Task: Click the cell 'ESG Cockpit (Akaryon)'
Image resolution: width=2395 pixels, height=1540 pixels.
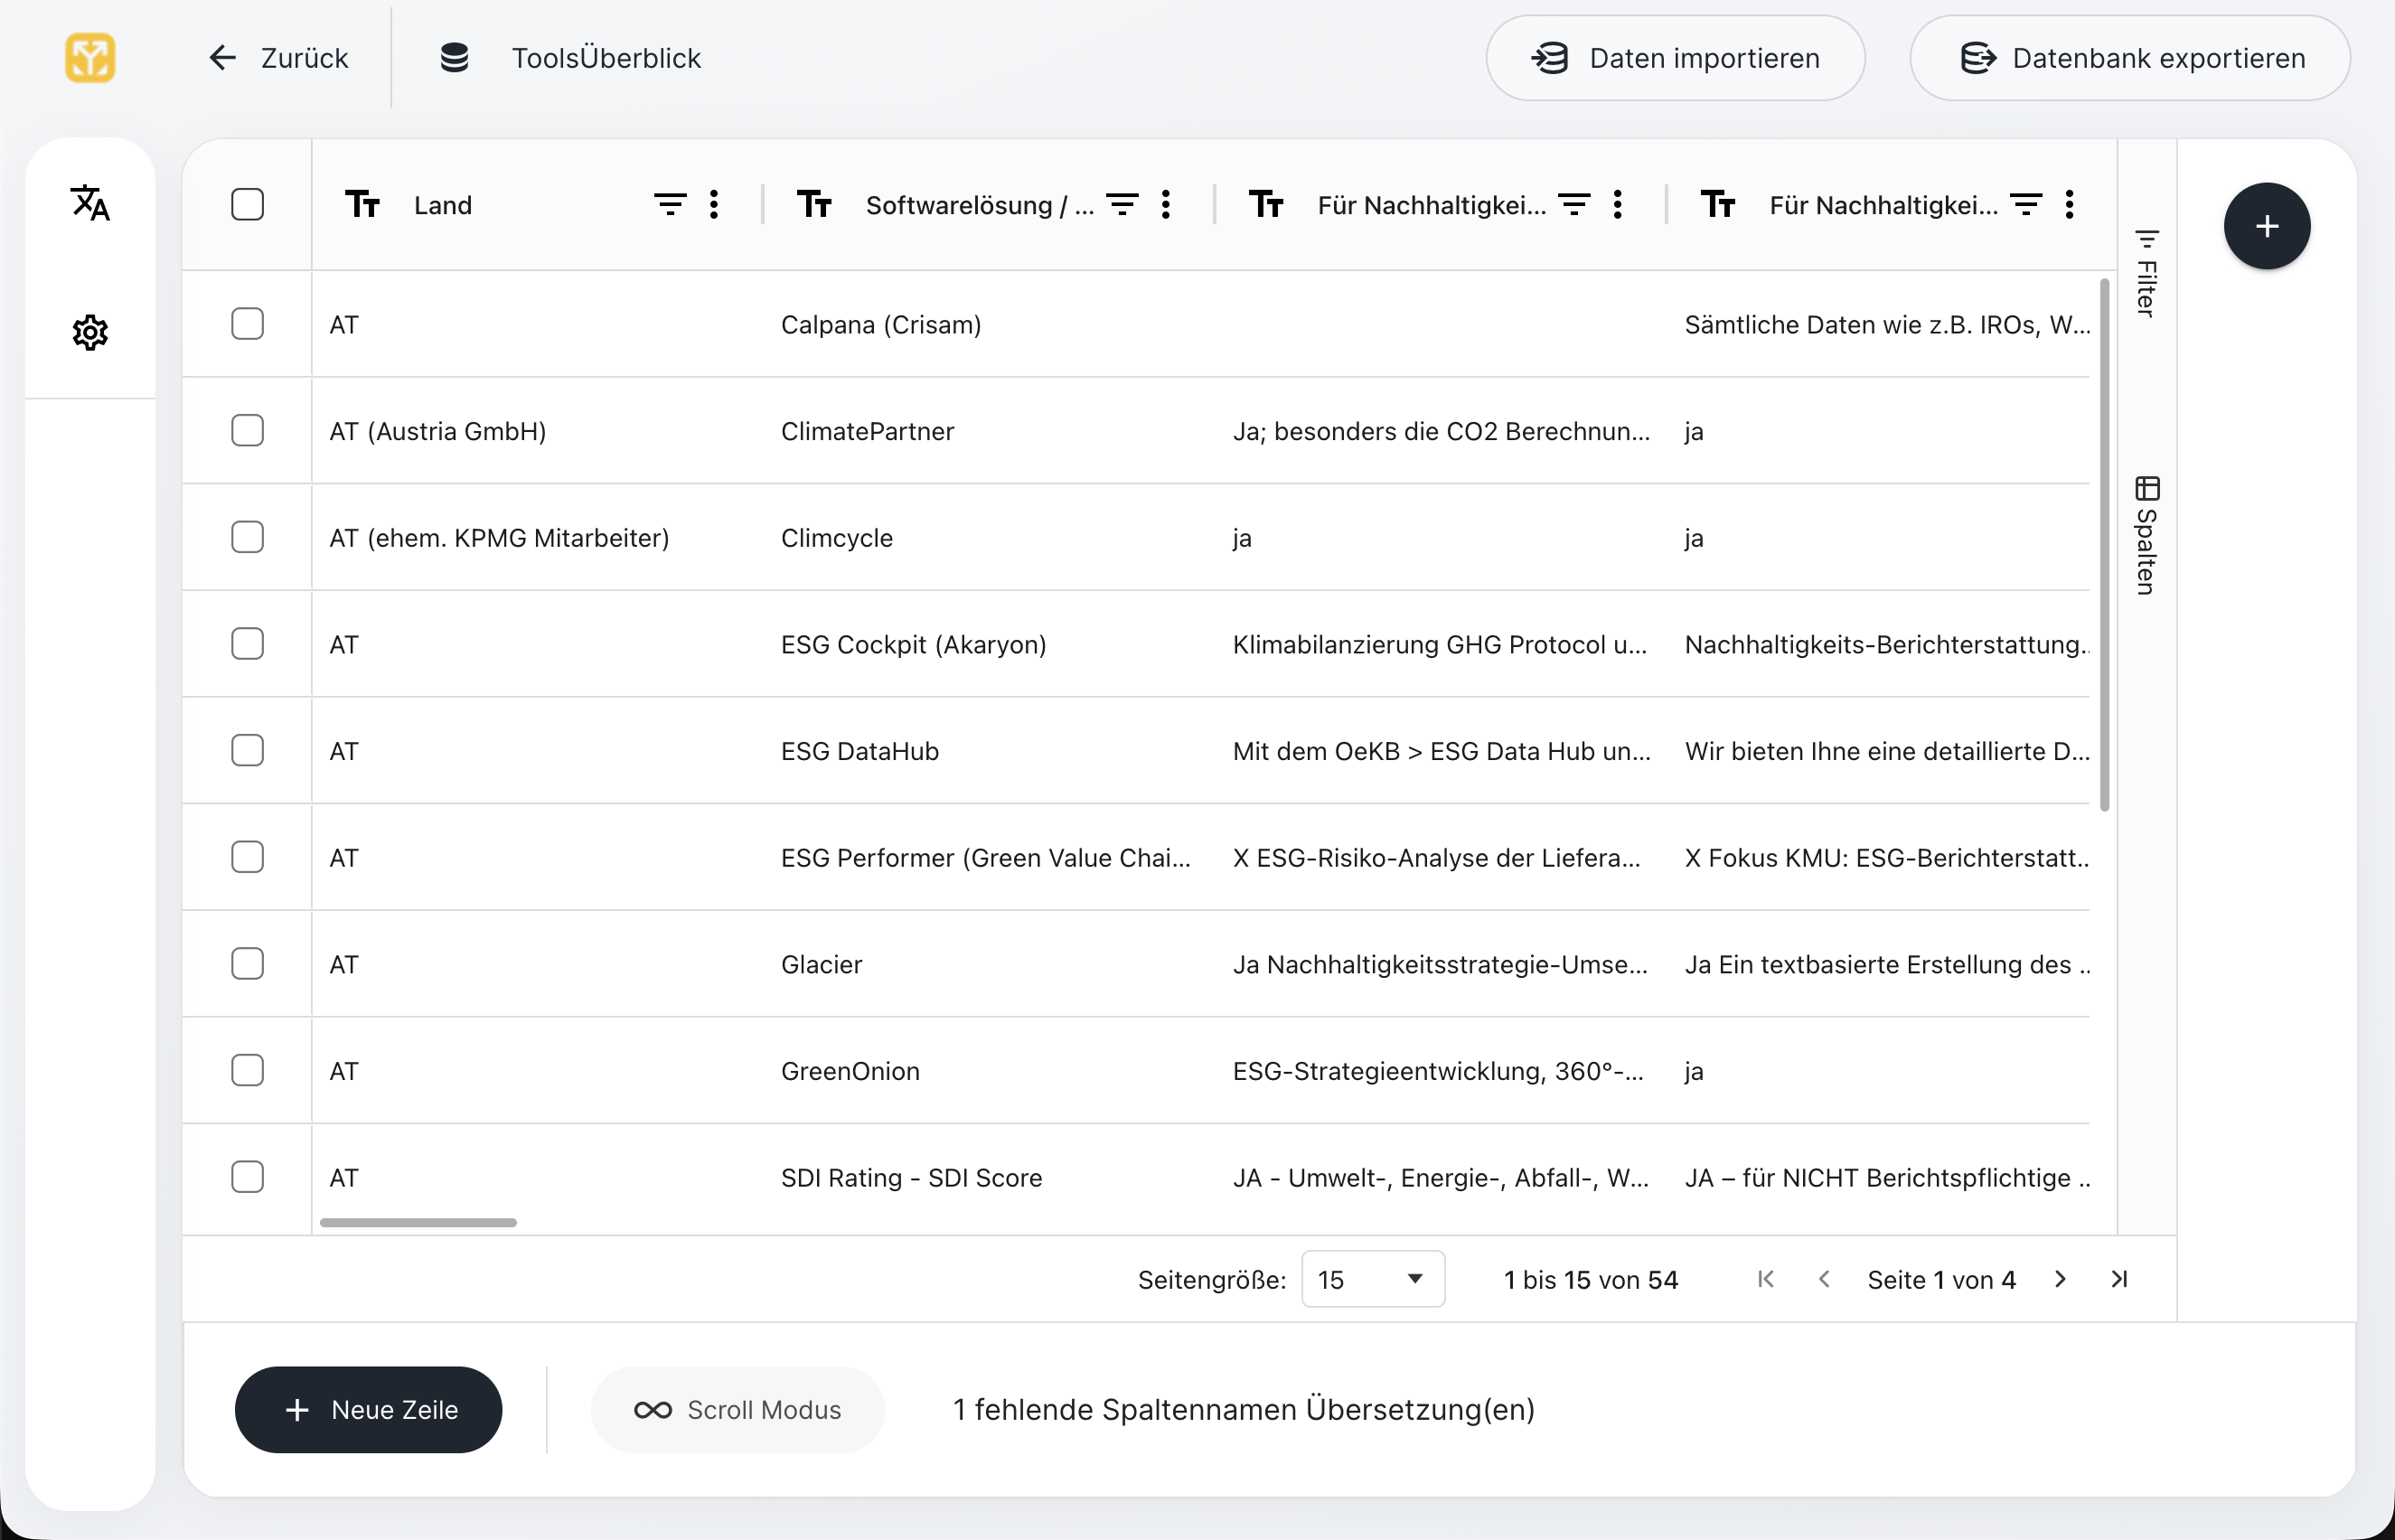Action: coord(989,644)
